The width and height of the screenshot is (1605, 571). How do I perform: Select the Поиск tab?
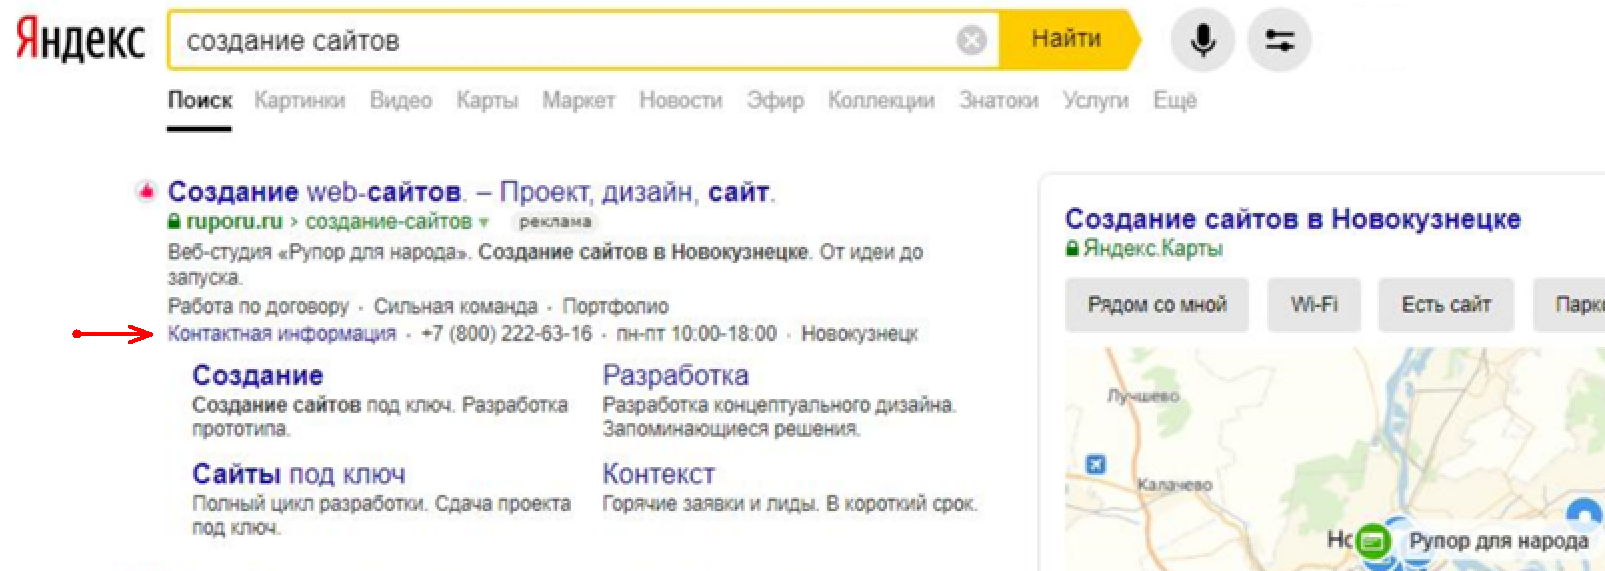pyautogui.click(x=200, y=100)
